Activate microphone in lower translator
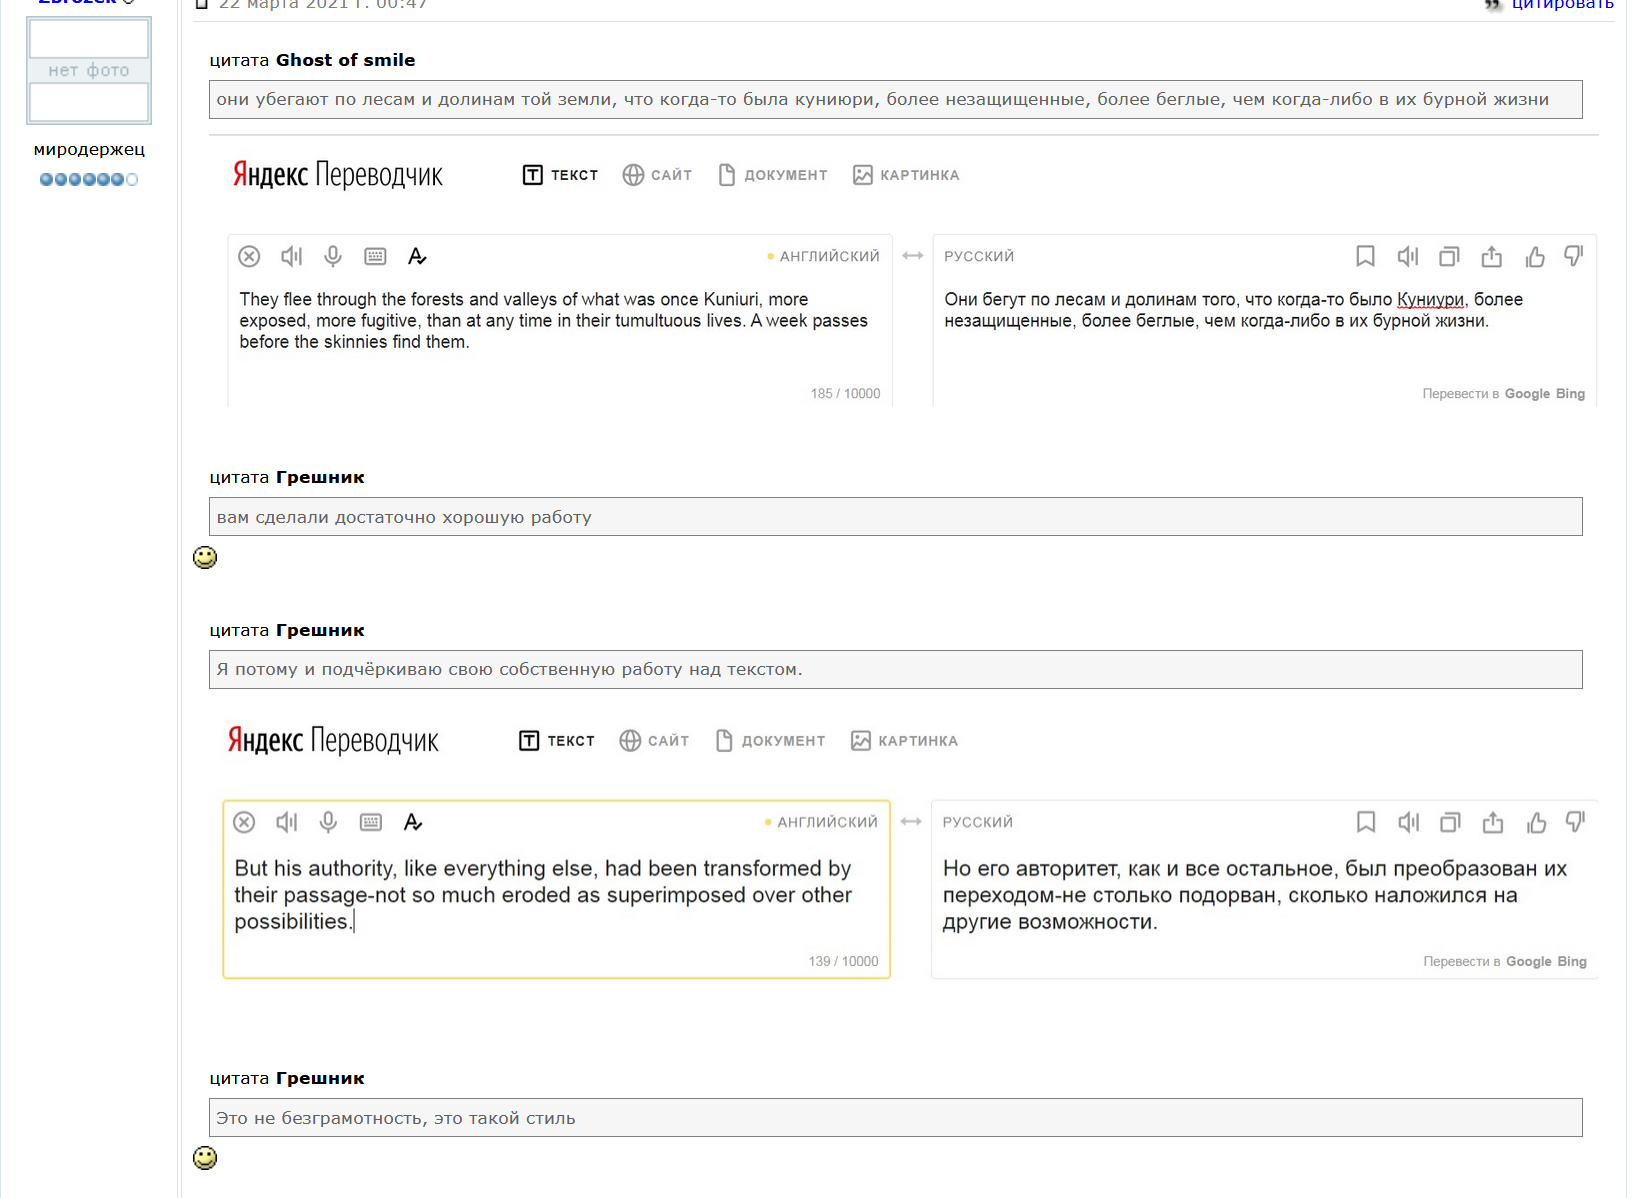This screenshot has height=1198, width=1633. (328, 822)
